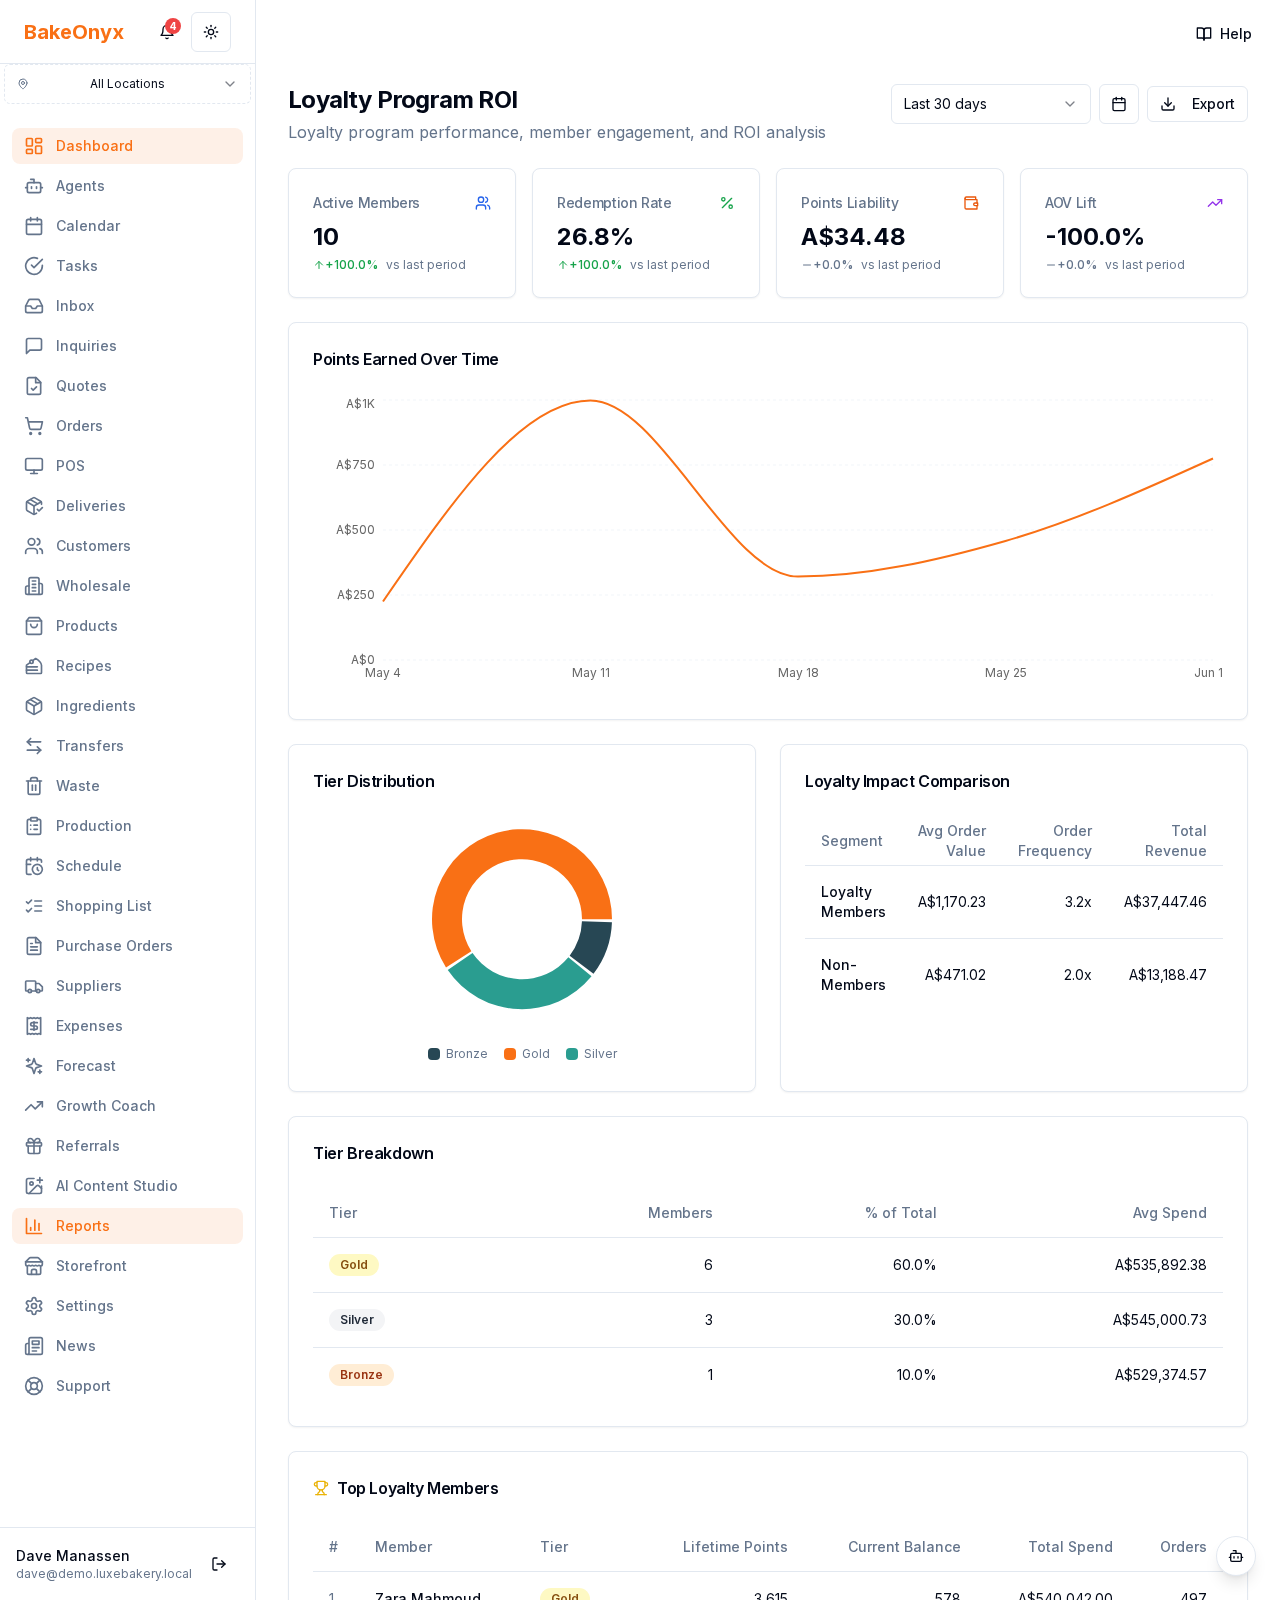Open the notifications bell icon
1280x1600 pixels.
(x=167, y=32)
